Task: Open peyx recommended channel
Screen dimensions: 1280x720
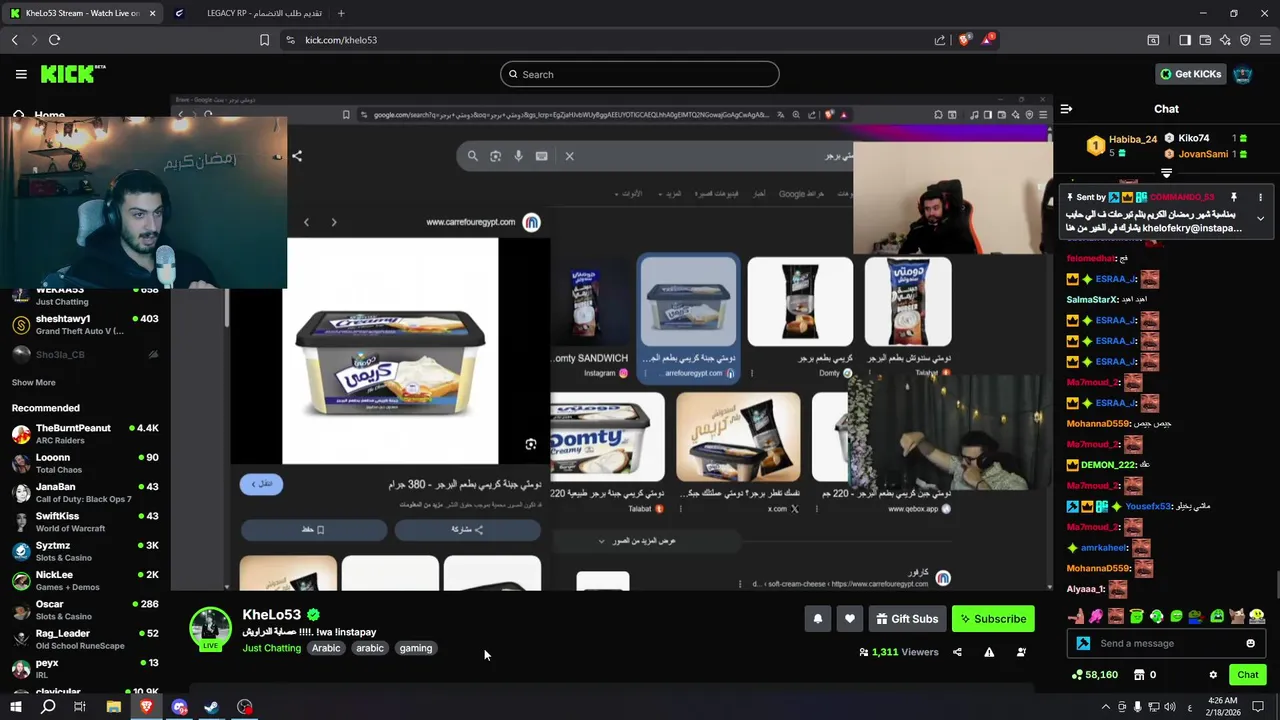Action: [84, 668]
